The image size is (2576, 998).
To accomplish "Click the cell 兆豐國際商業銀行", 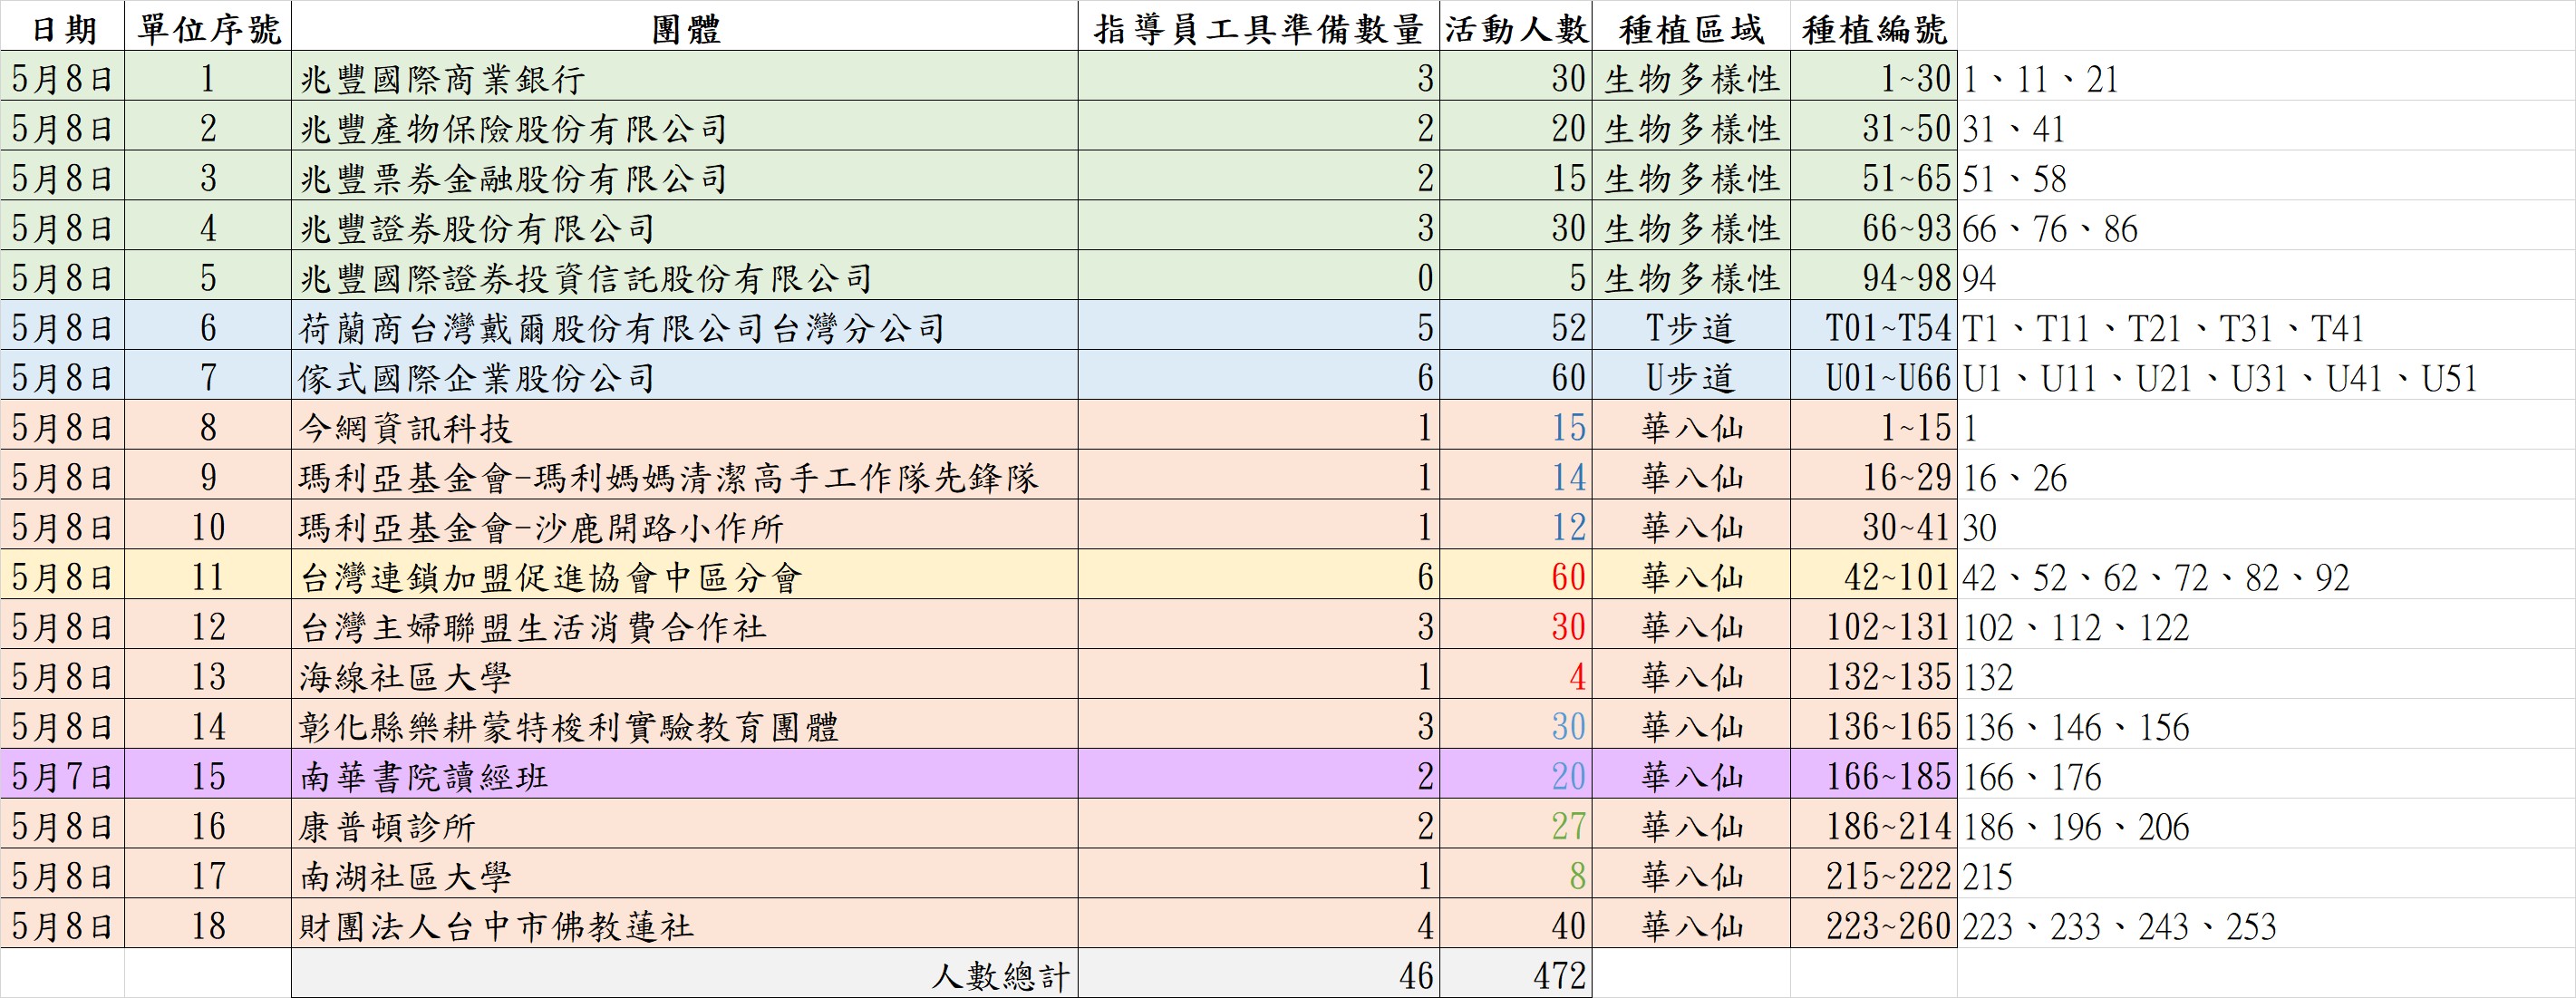I will coord(685,77).
